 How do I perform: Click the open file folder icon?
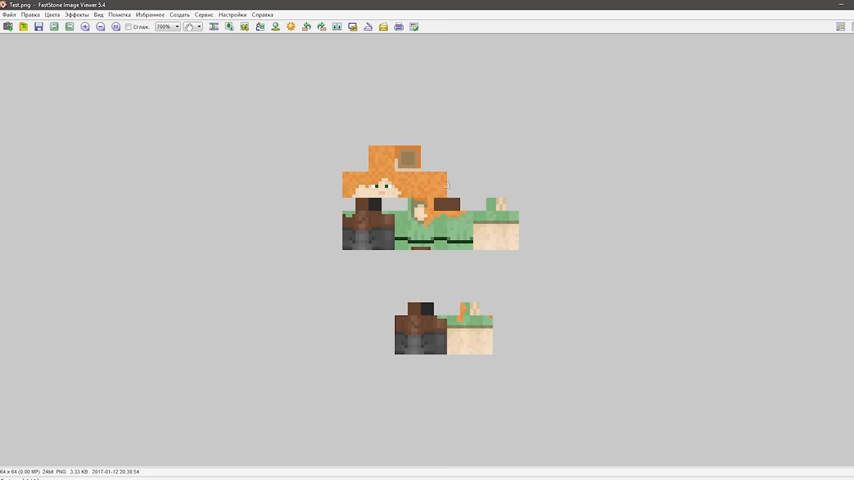[23, 27]
